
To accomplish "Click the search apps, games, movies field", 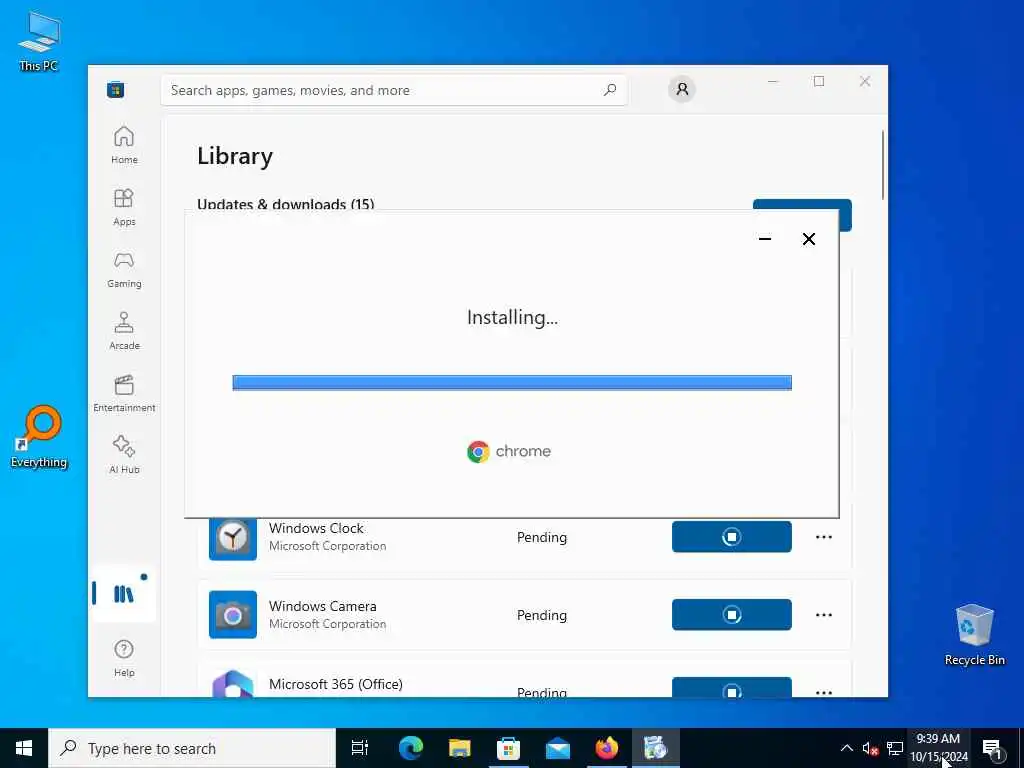I will (394, 90).
